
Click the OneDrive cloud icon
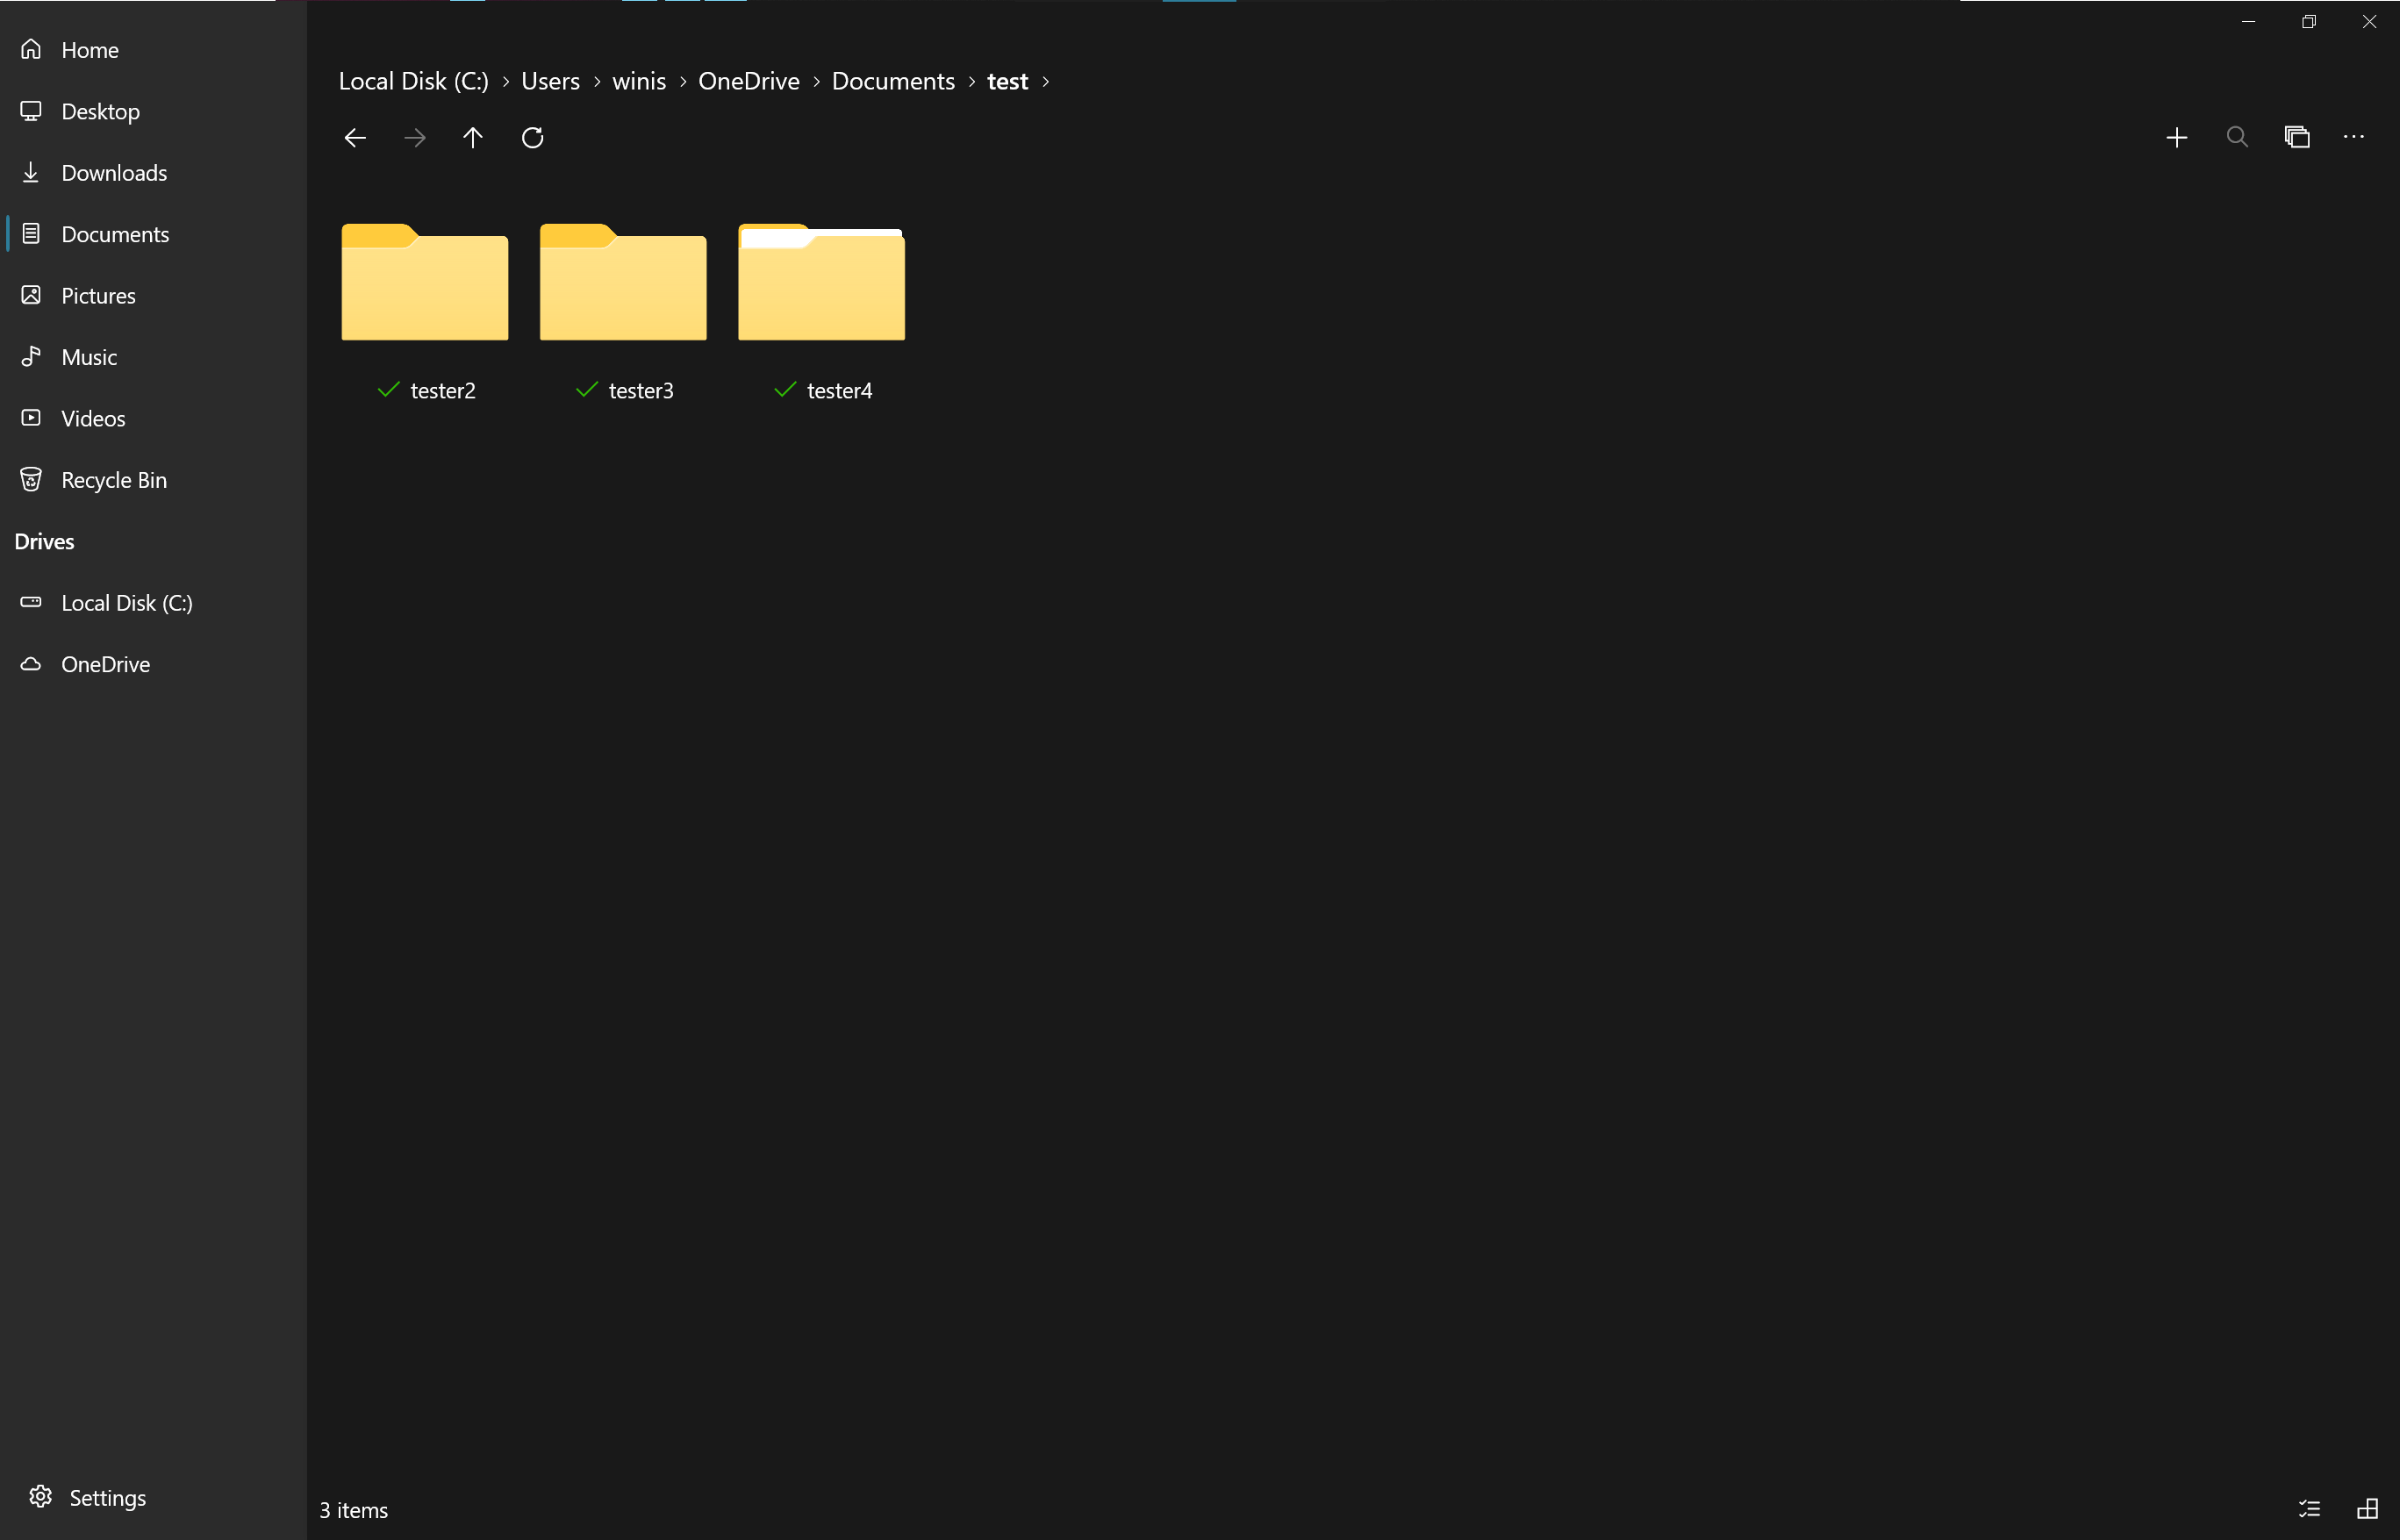coord(31,664)
